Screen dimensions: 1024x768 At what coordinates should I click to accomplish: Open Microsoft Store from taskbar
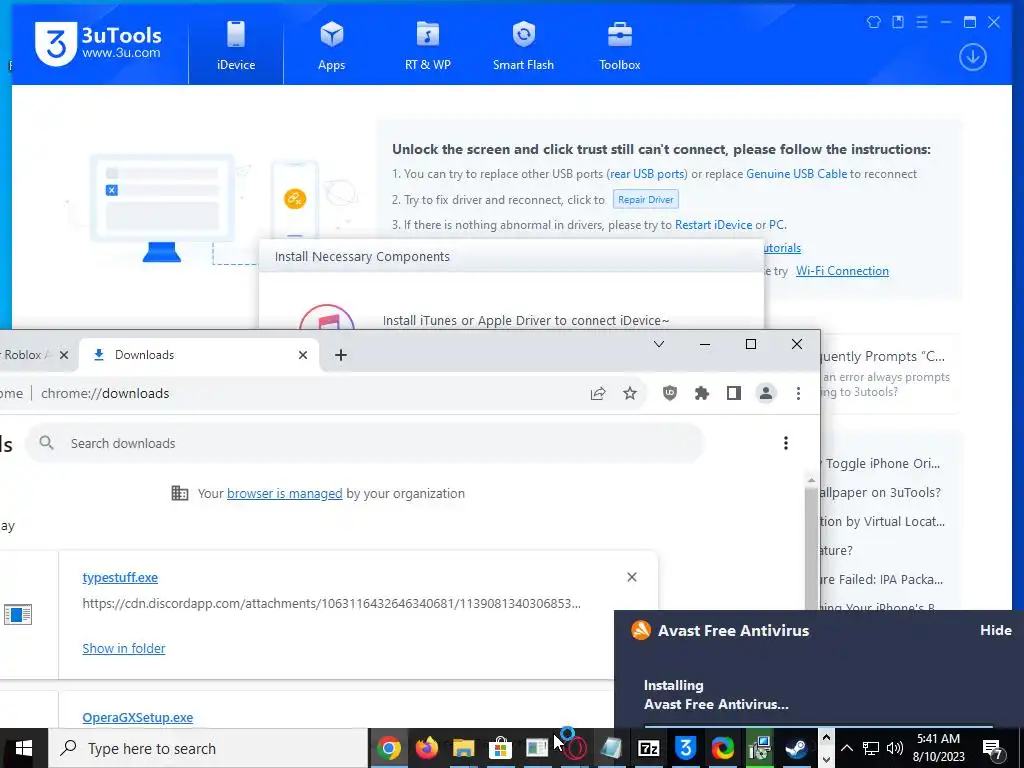[x=500, y=748]
